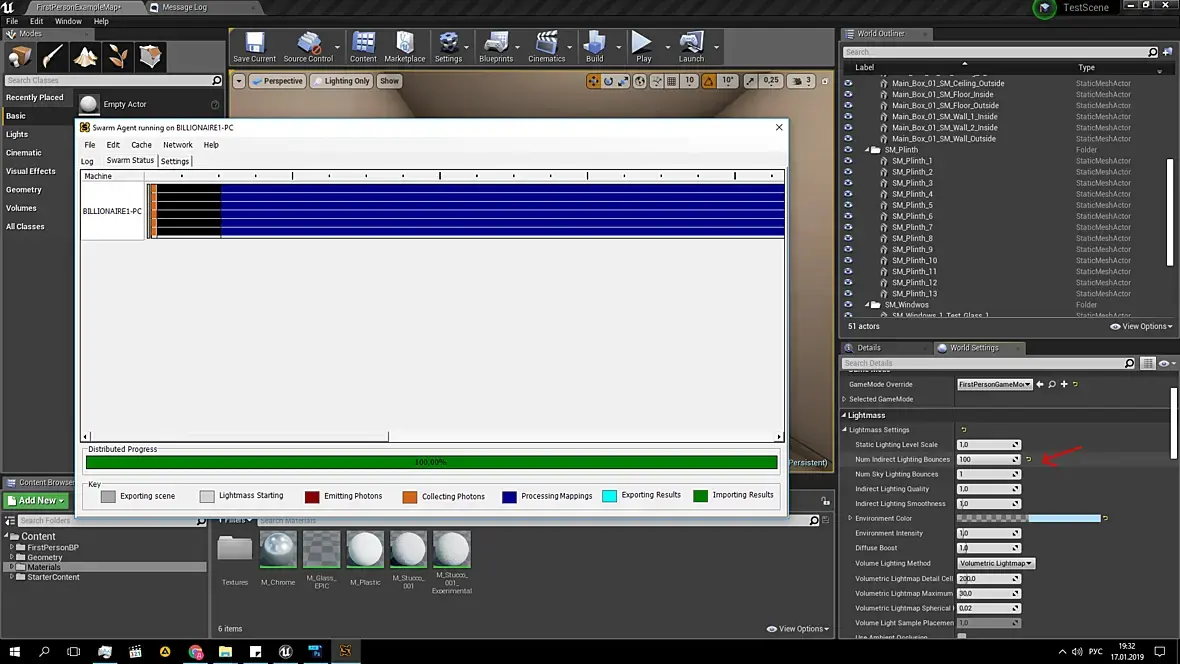Open Unreal Editor from taskbar
This screenshot has height=664, width=1180.
pyautogui.click(x=285, y=651)
